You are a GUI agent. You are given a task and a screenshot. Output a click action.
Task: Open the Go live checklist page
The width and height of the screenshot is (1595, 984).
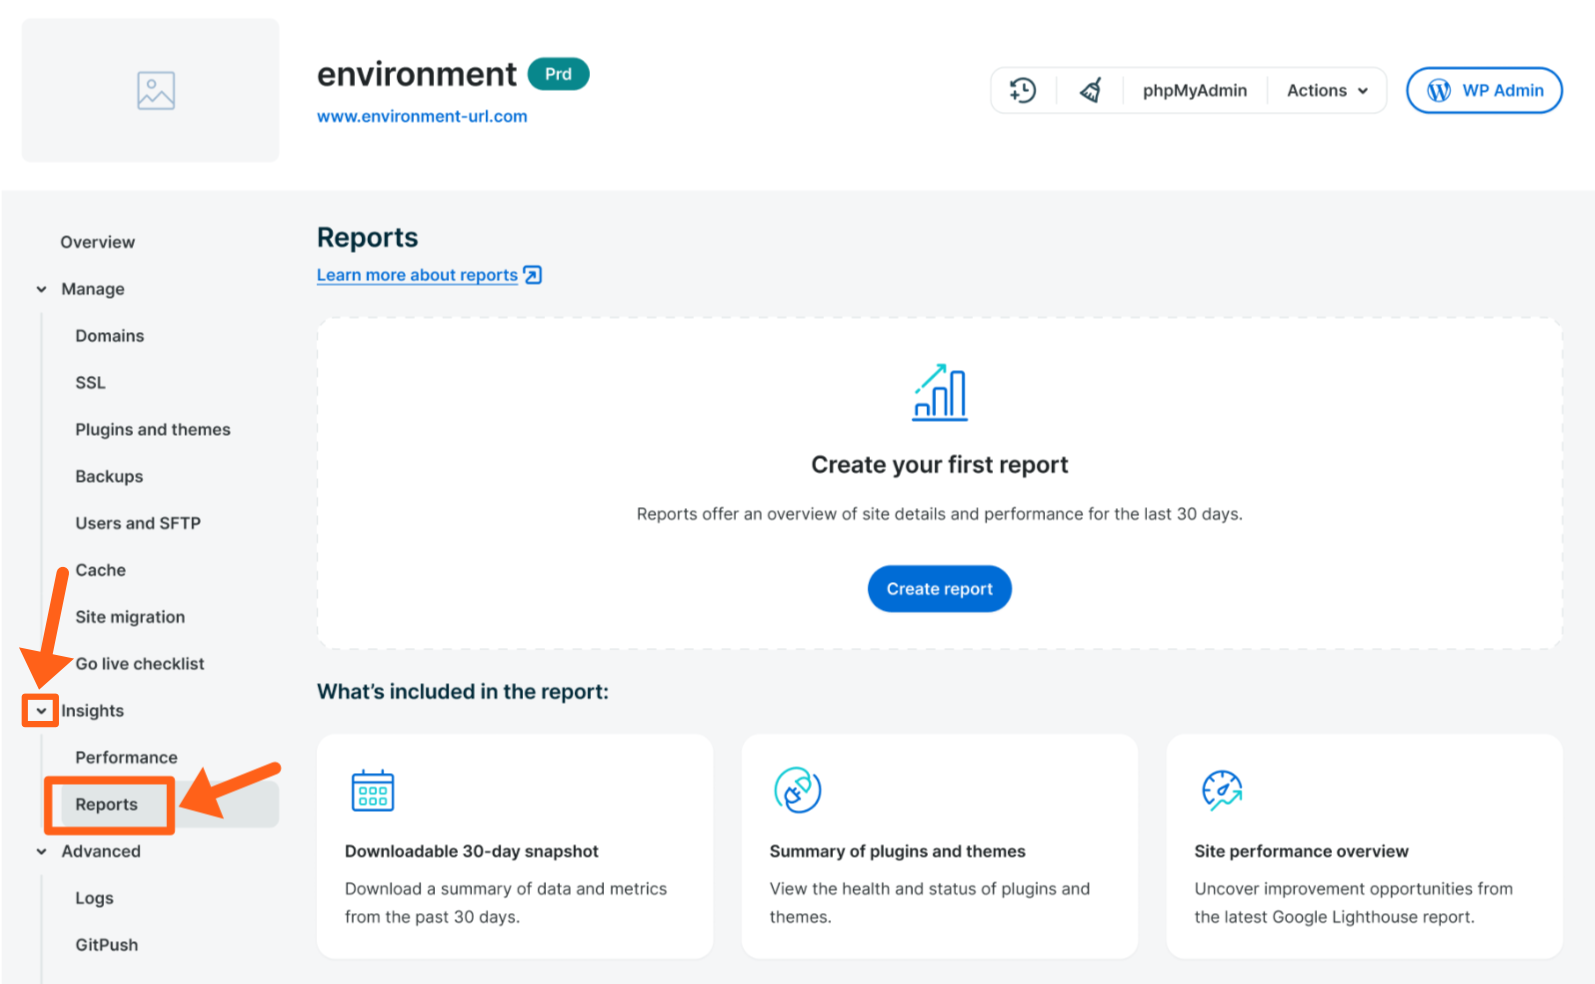[140, 664]
